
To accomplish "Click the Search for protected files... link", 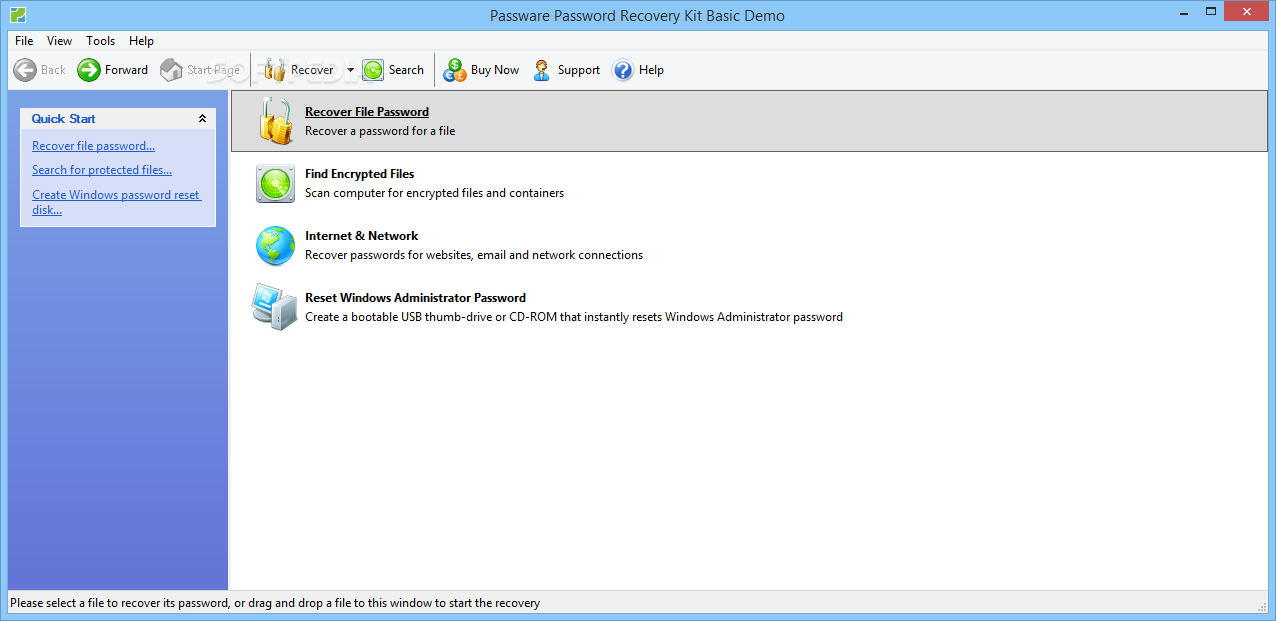I will (x=102, y=170).
